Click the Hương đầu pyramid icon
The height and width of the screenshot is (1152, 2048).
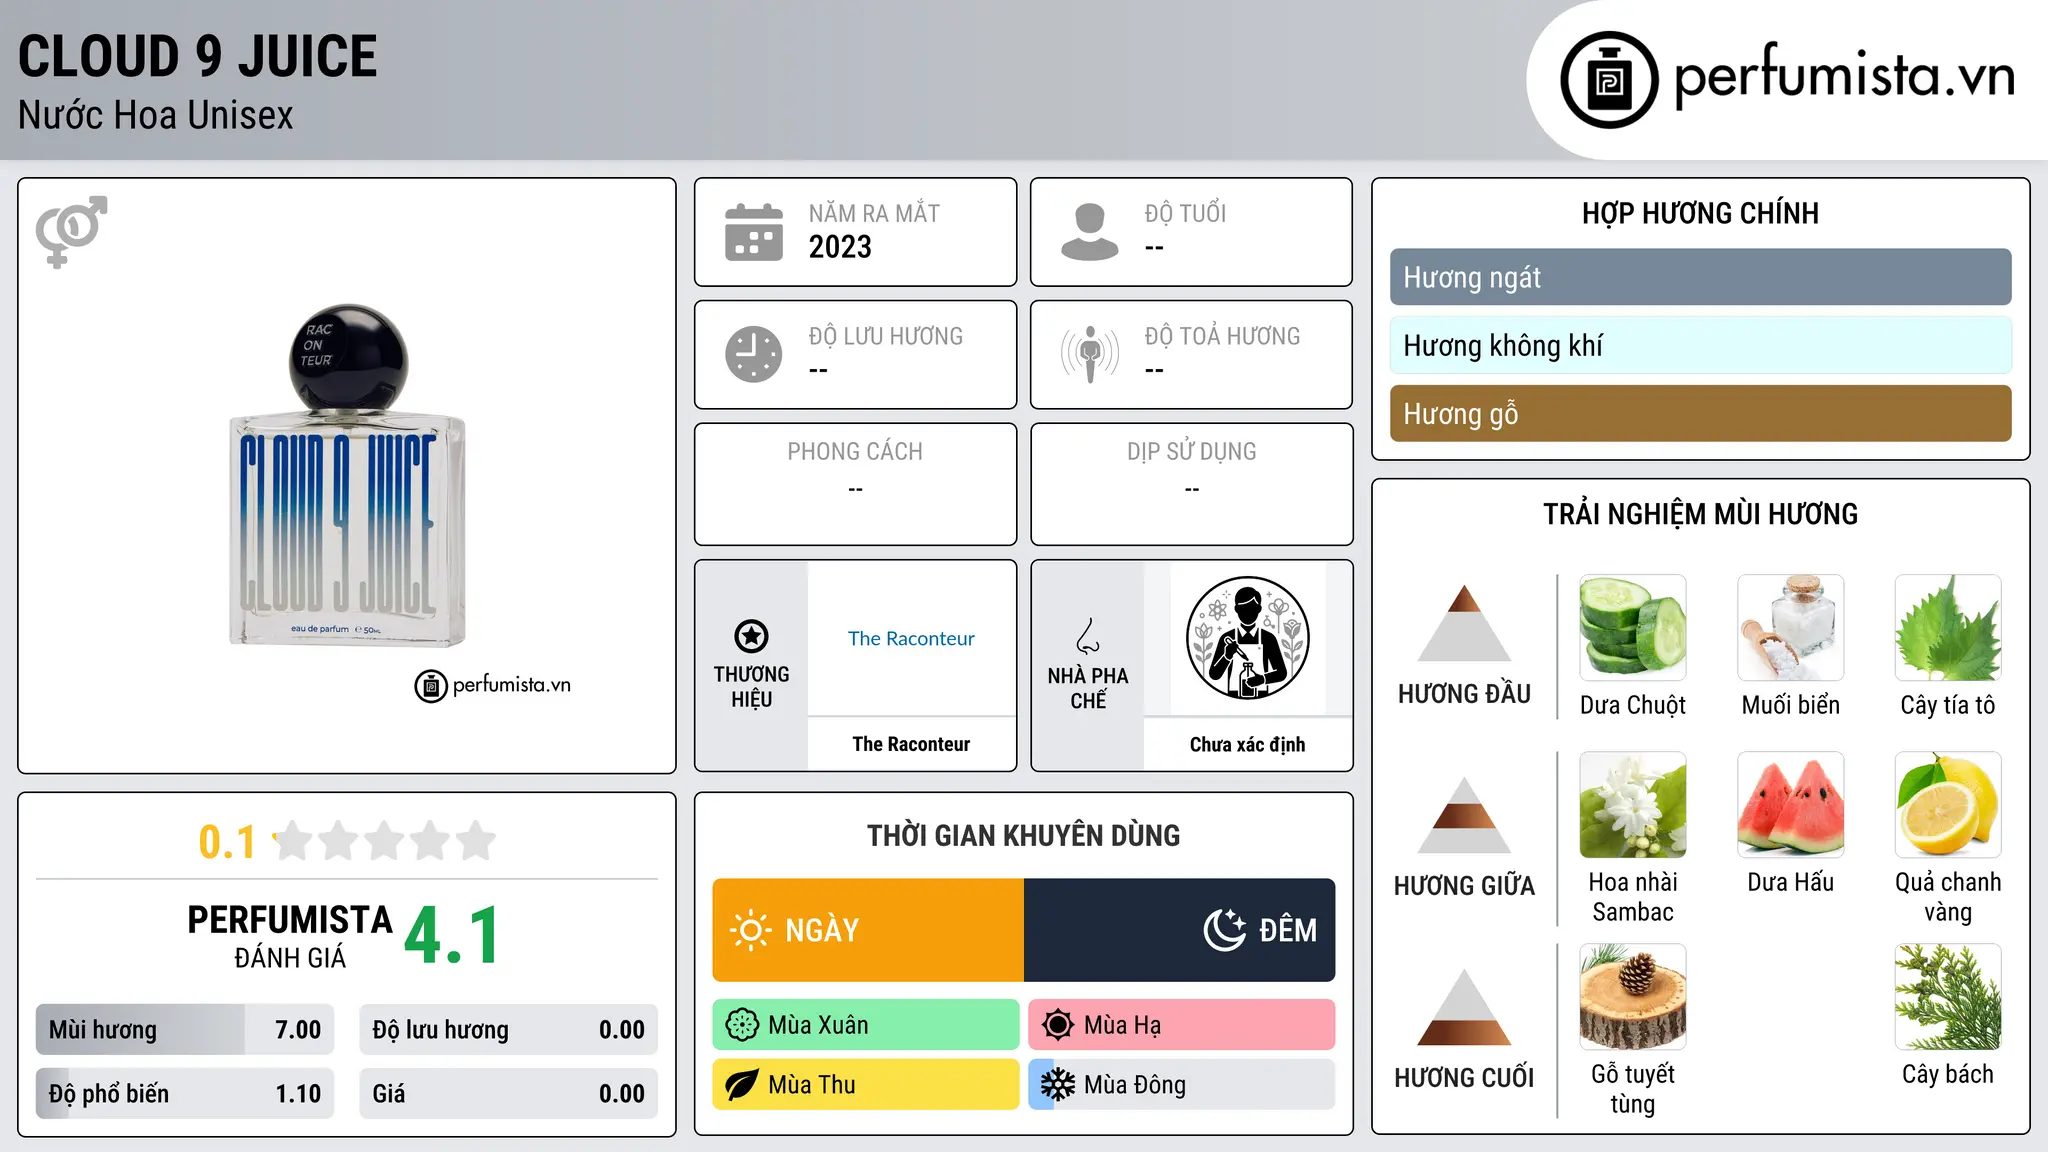(1464, 623)
